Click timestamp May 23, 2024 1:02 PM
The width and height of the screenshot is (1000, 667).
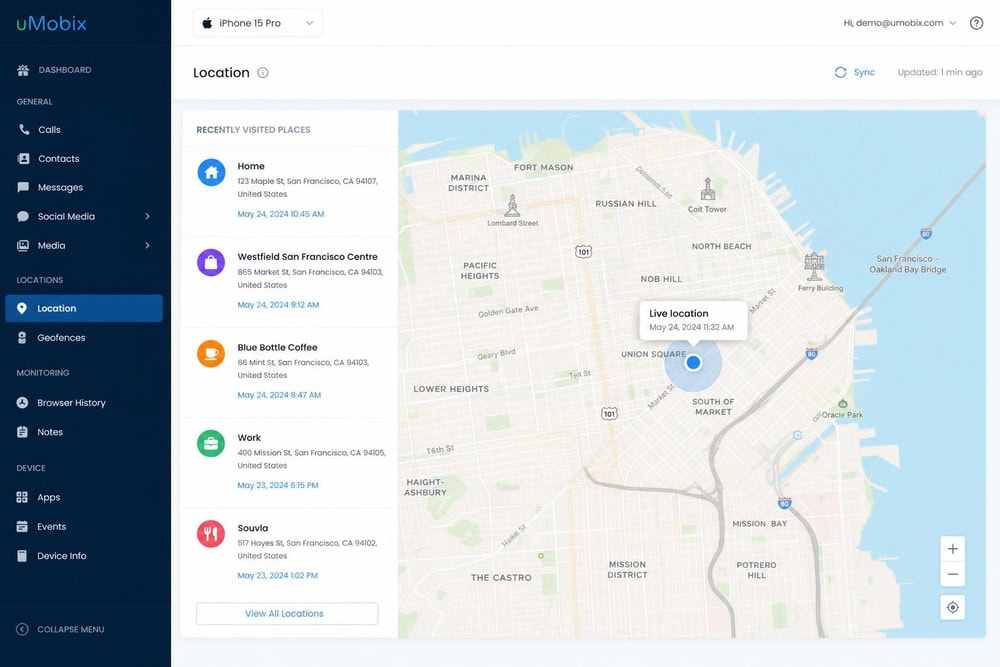pyautogui.click(x=277, y=576)
